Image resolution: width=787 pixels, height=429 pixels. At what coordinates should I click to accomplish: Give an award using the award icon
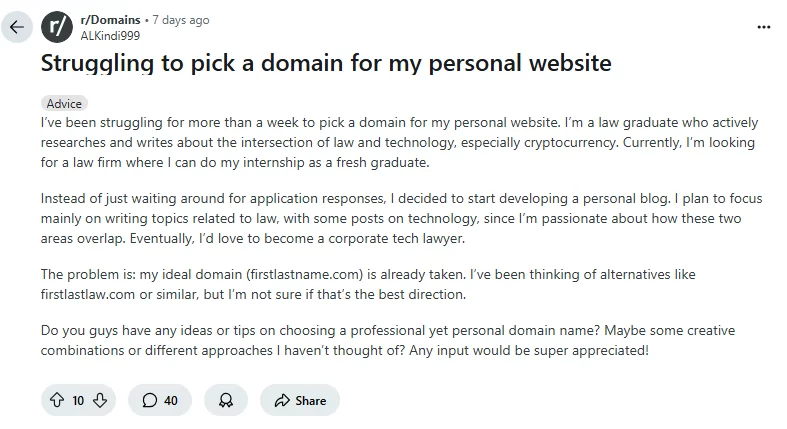226,400
